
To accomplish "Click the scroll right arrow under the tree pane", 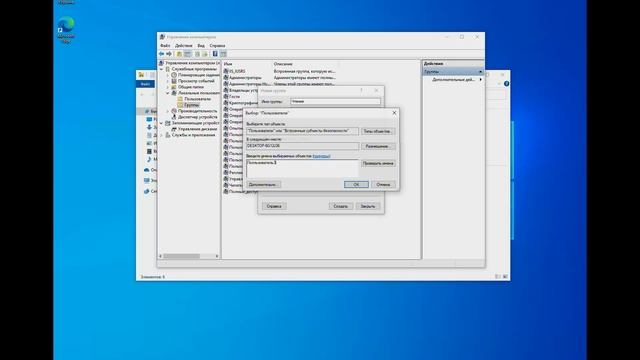I will pyautogui.click(x=217, y=256).
